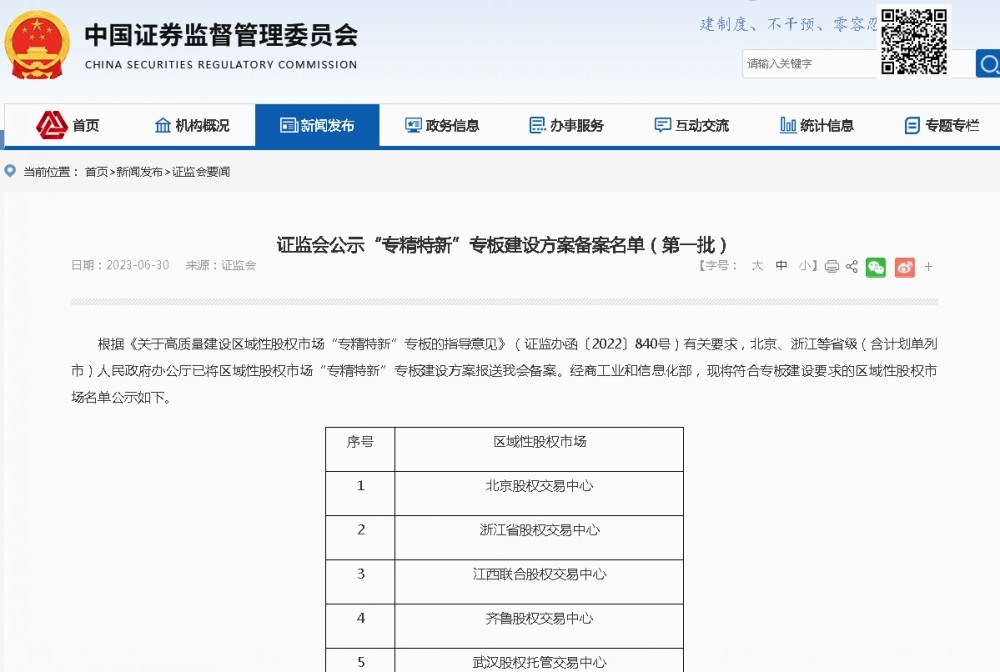Click the red home logo icon
The height and width of the screenshot is (672, 1000).
52,125
